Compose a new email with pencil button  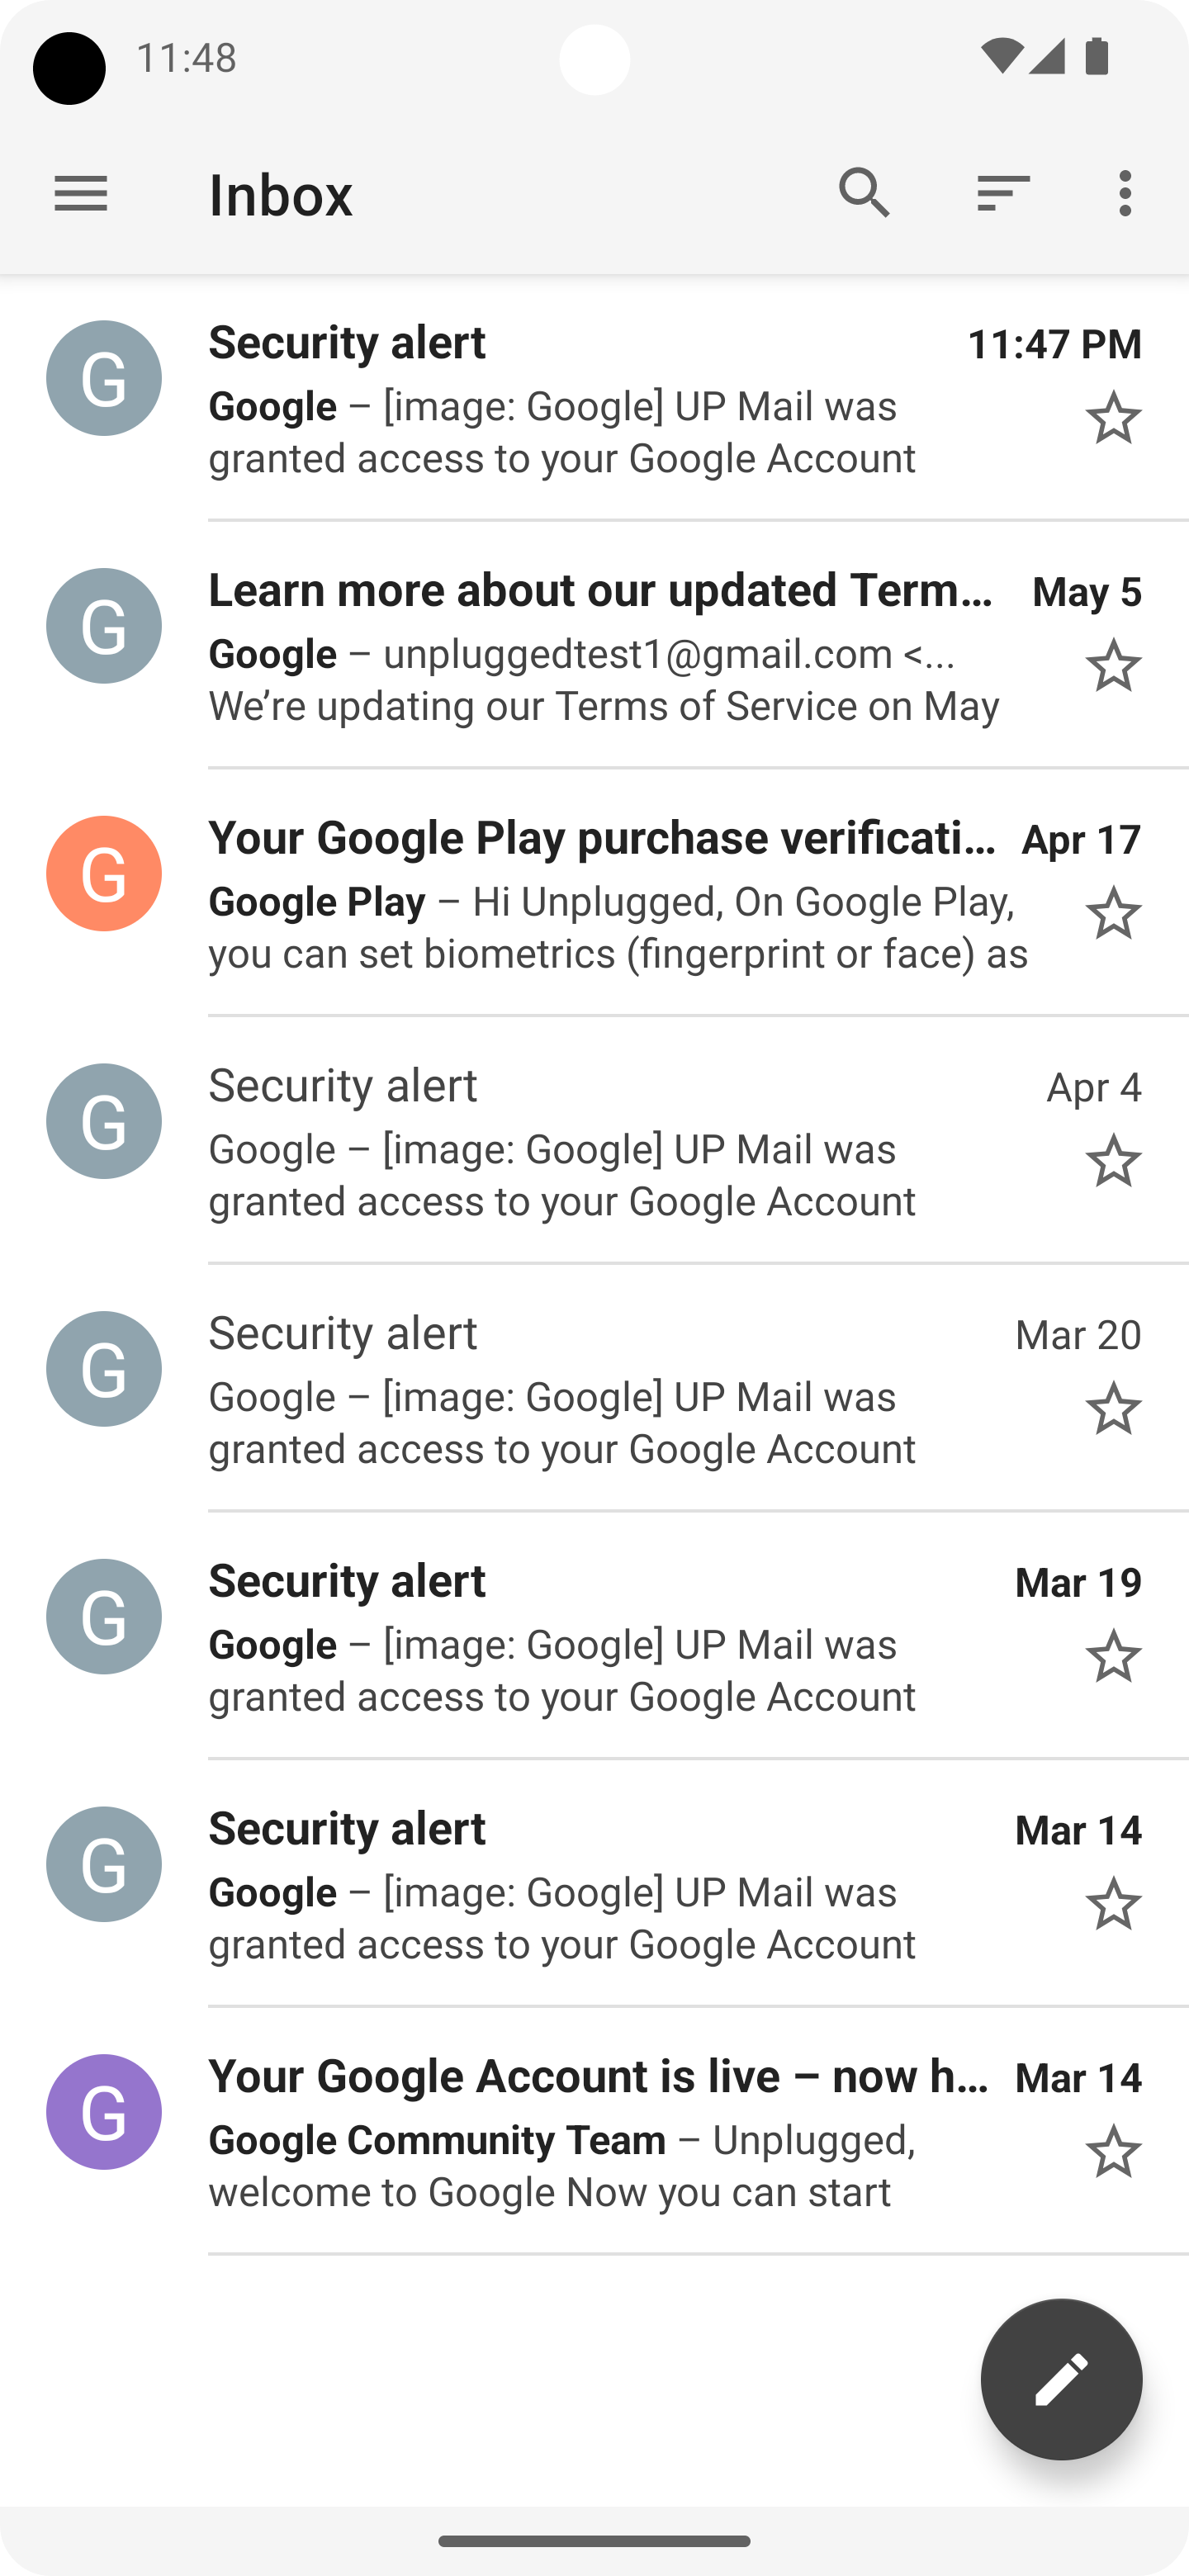(x=1061, y=2378)
